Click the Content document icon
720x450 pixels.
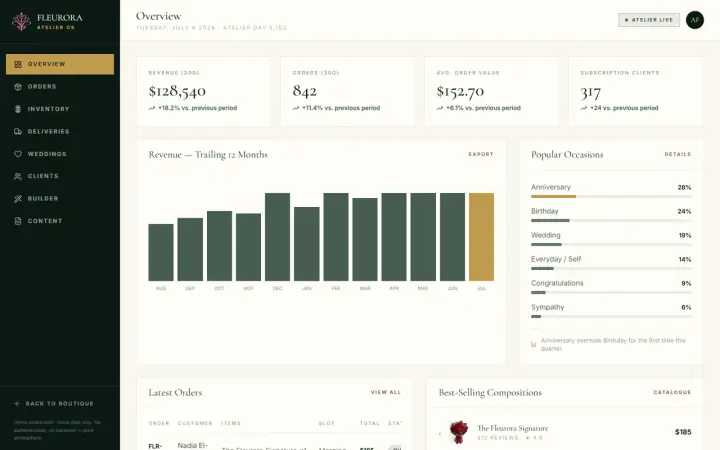(x=18, y=221)
